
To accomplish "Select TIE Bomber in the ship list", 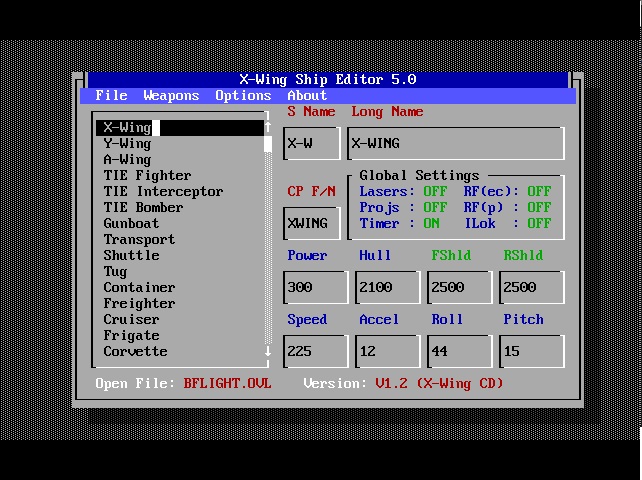I will tap(180, 207).
